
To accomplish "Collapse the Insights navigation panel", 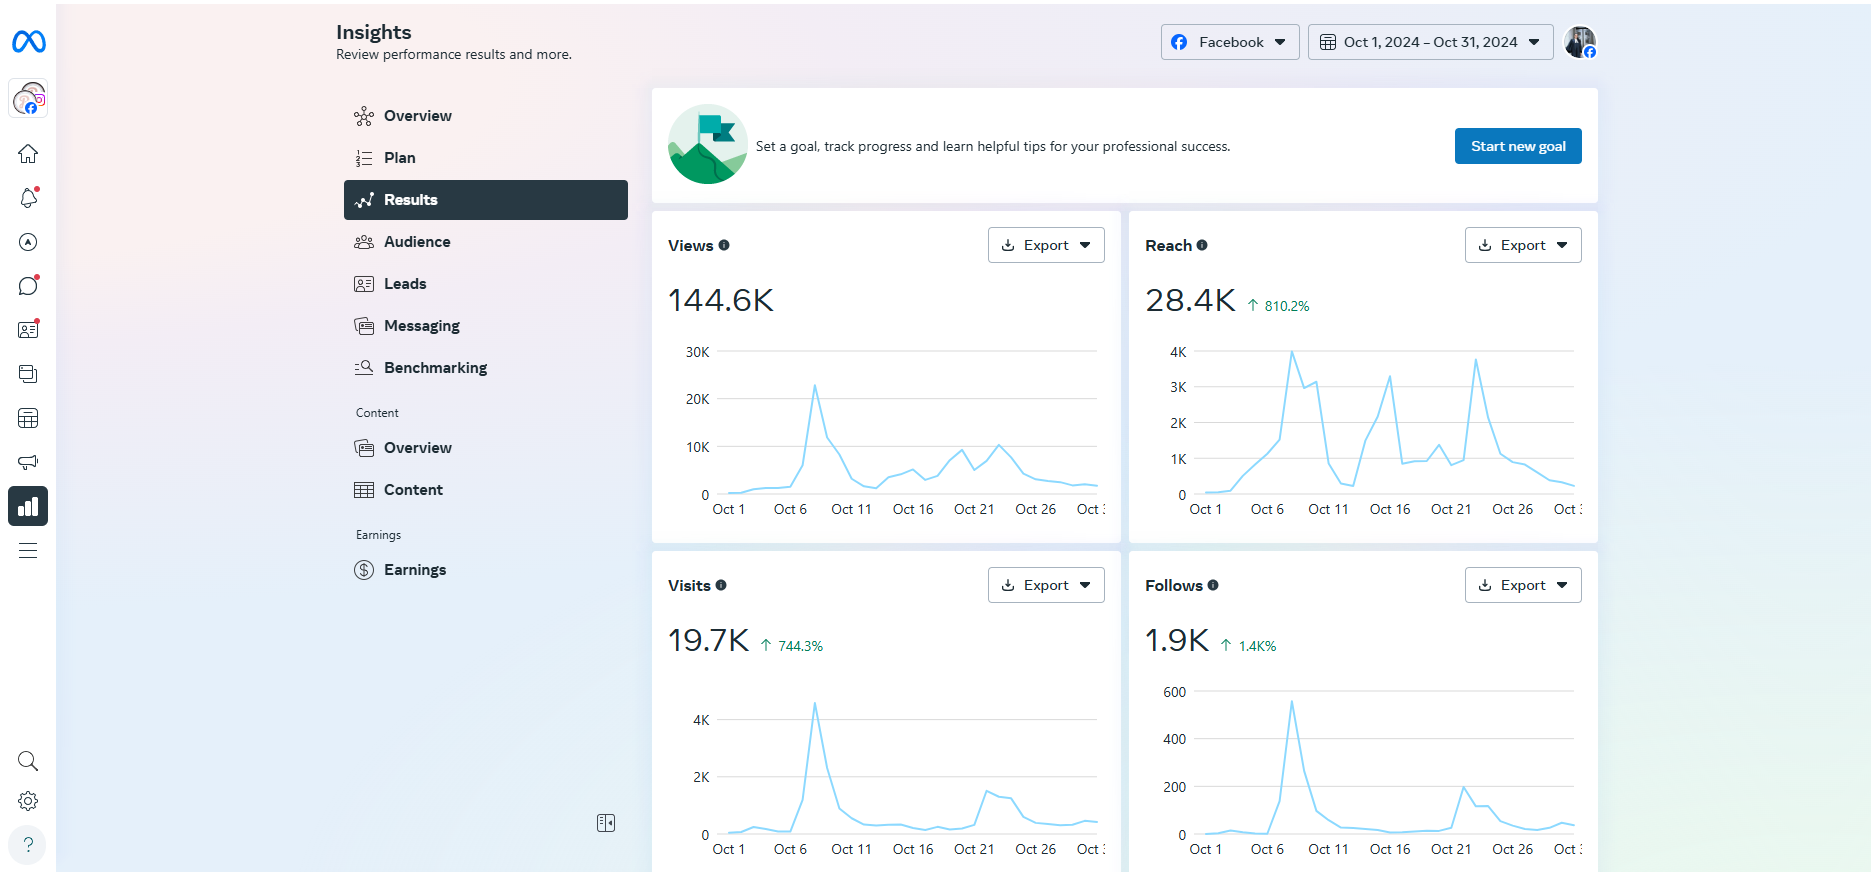I will pos(606,823).
